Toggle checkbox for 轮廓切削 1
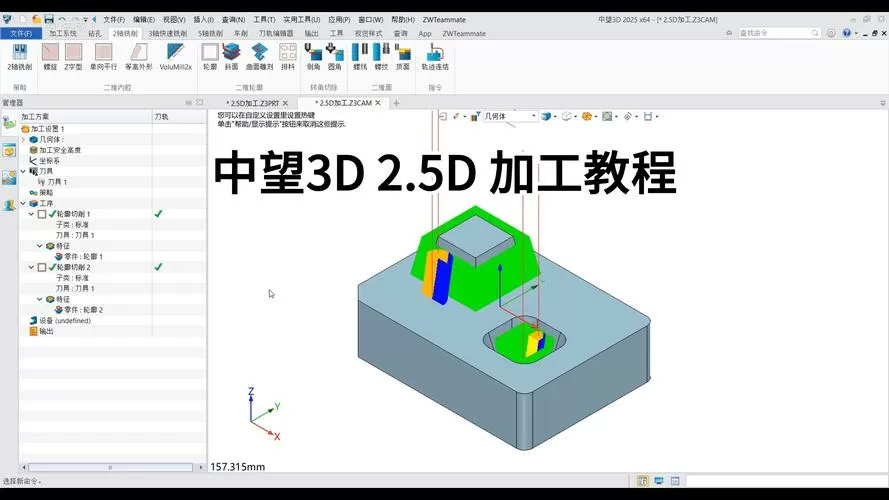This screenshot has height=500, width=889. click(x=42, y=214)
